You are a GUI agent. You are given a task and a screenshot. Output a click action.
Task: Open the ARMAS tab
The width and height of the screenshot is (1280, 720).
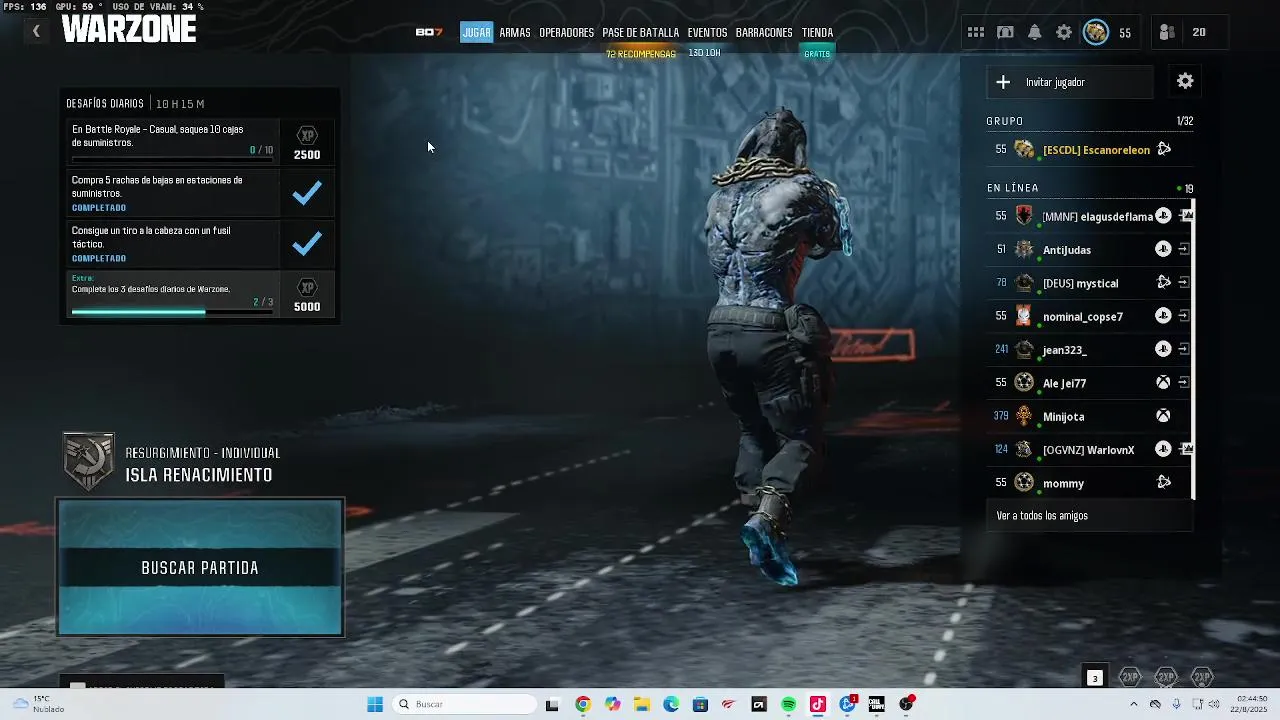(515, 32)
